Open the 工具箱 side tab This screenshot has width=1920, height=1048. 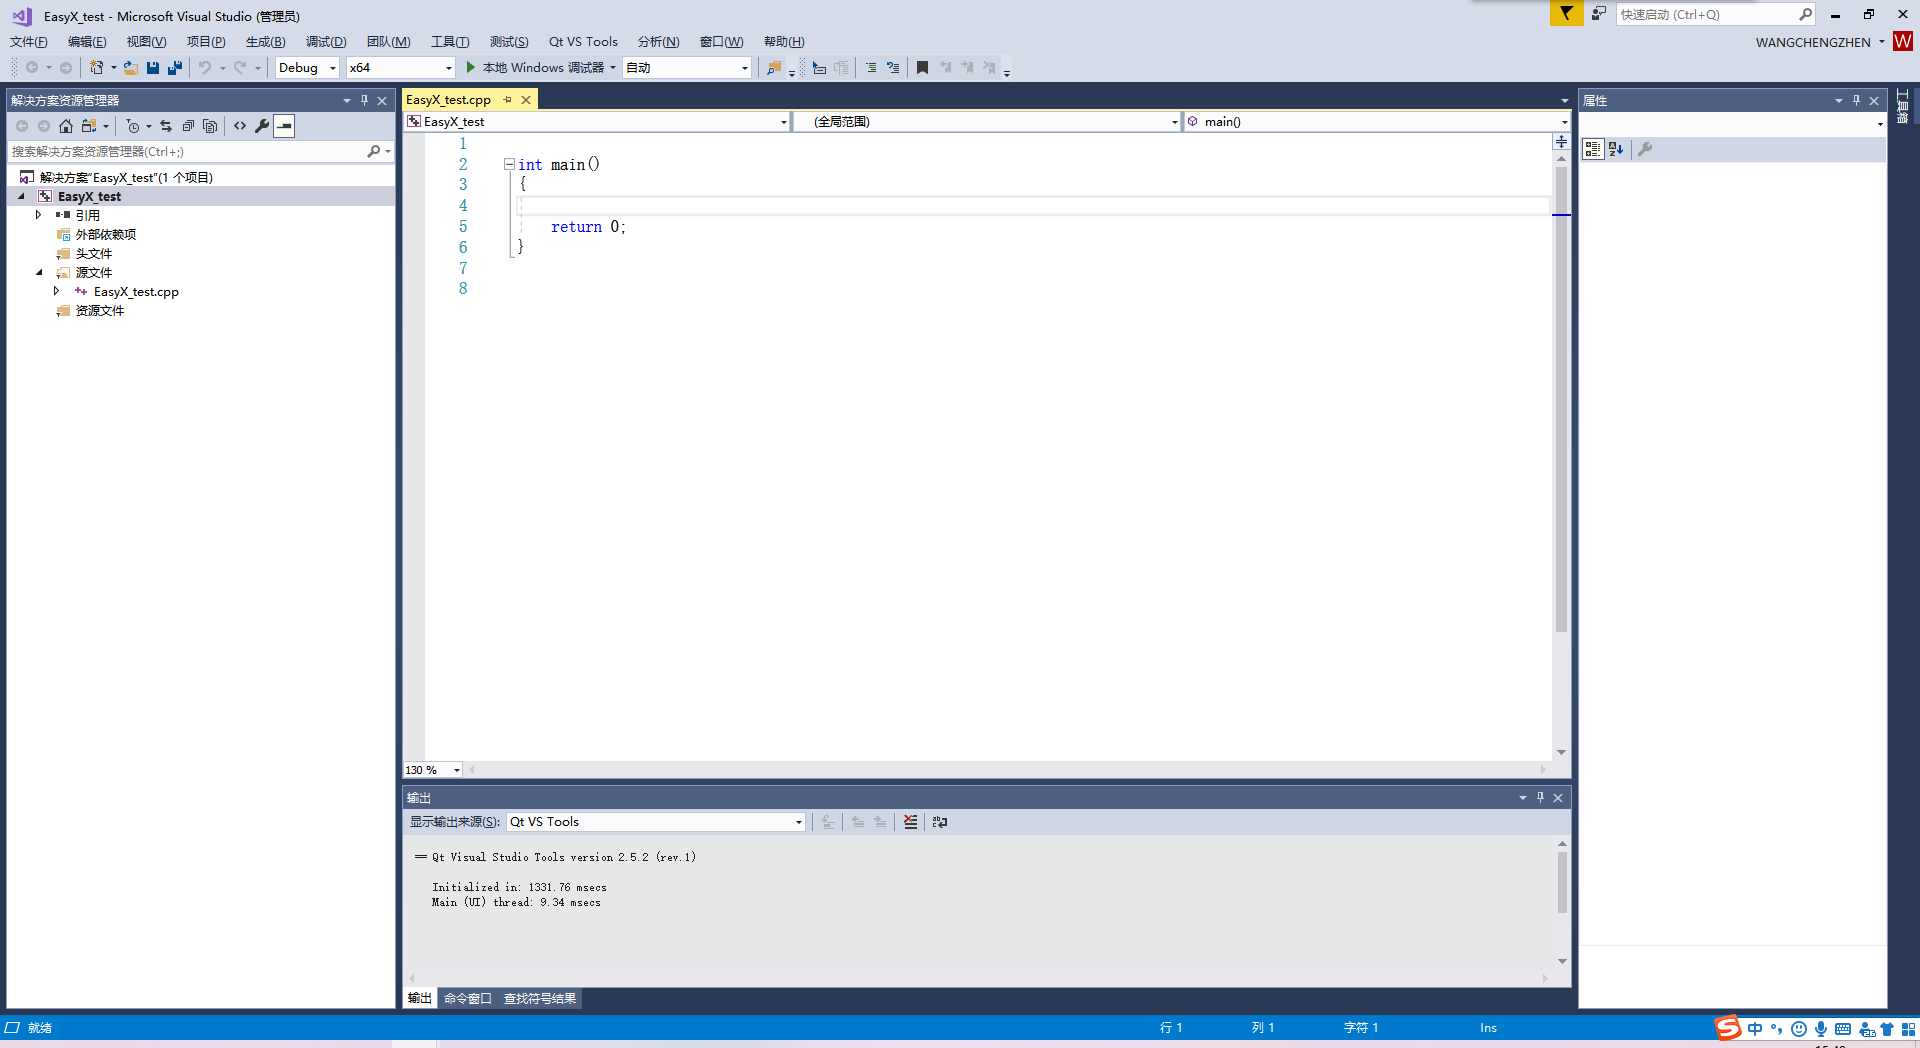1902,106
